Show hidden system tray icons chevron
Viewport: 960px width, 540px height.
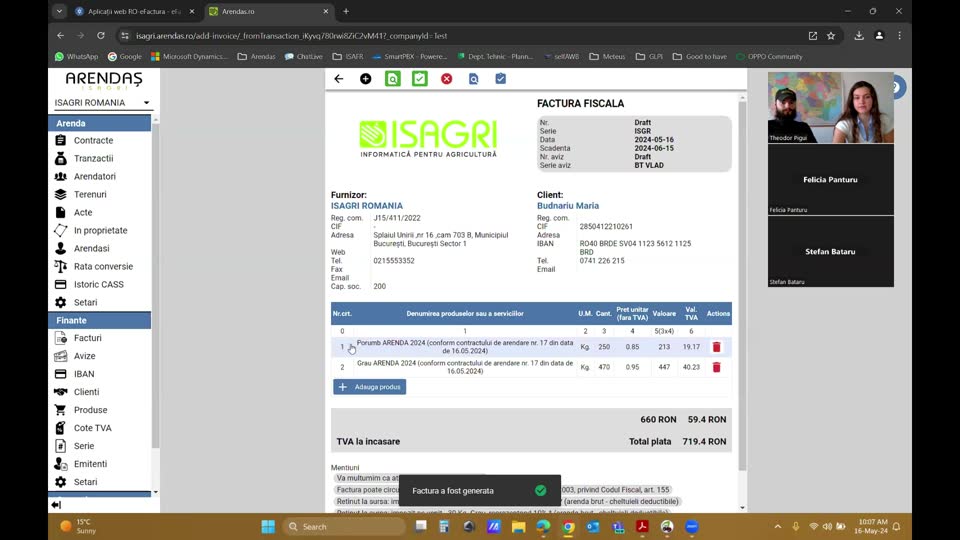click(778, 527)
